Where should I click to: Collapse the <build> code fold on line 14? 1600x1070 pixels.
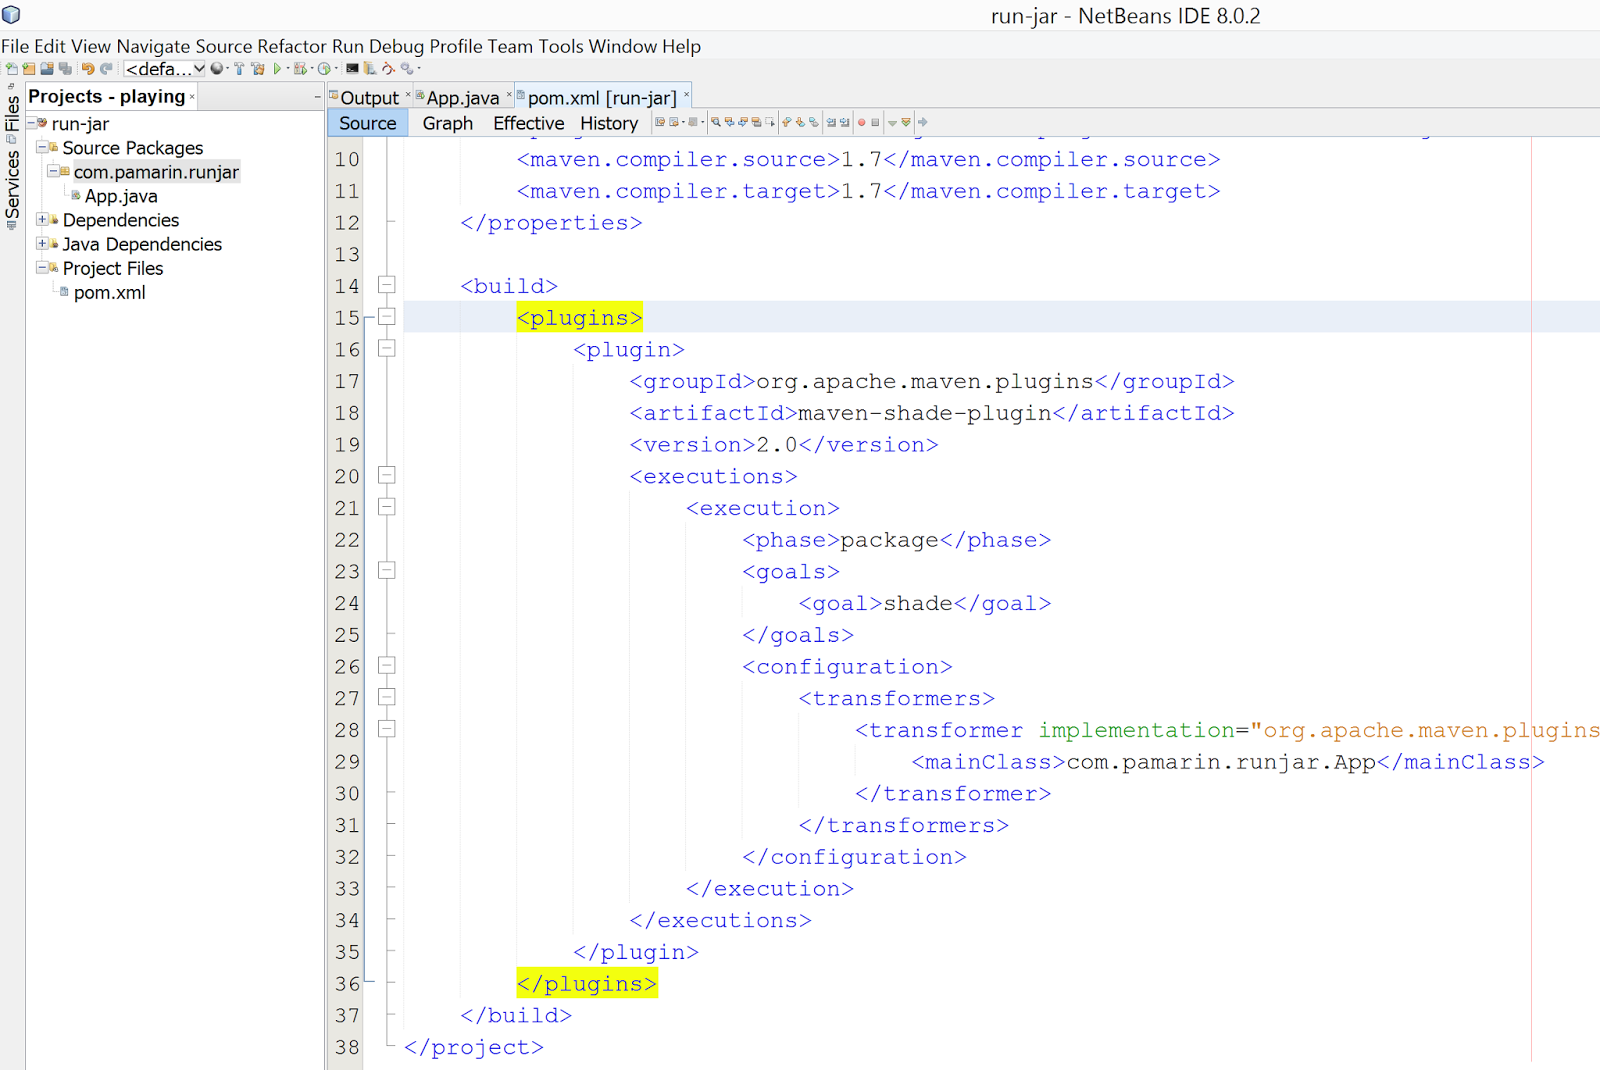point(387,285)
